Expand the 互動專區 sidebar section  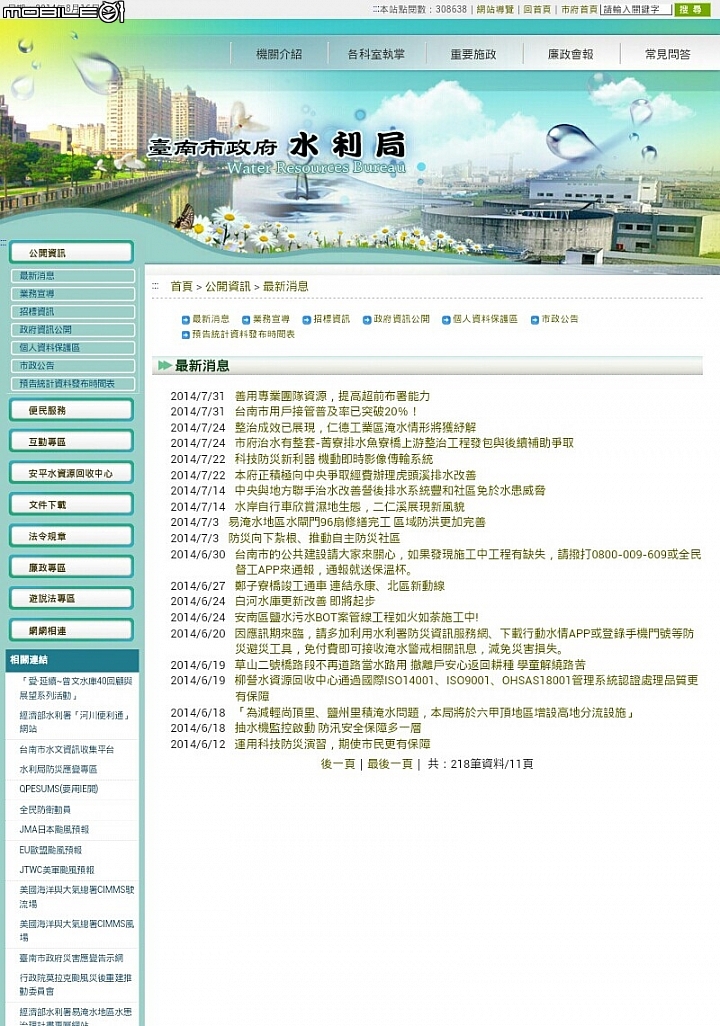pos(71,442)
